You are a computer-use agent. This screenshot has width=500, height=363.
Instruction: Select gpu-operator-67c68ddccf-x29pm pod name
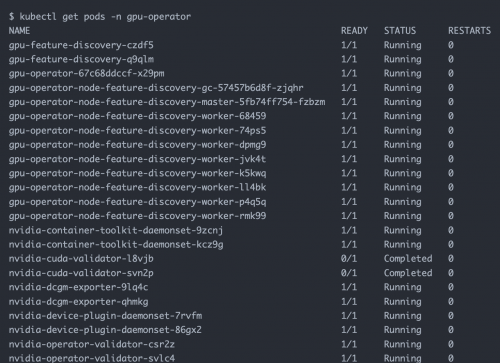click(86, 73)
